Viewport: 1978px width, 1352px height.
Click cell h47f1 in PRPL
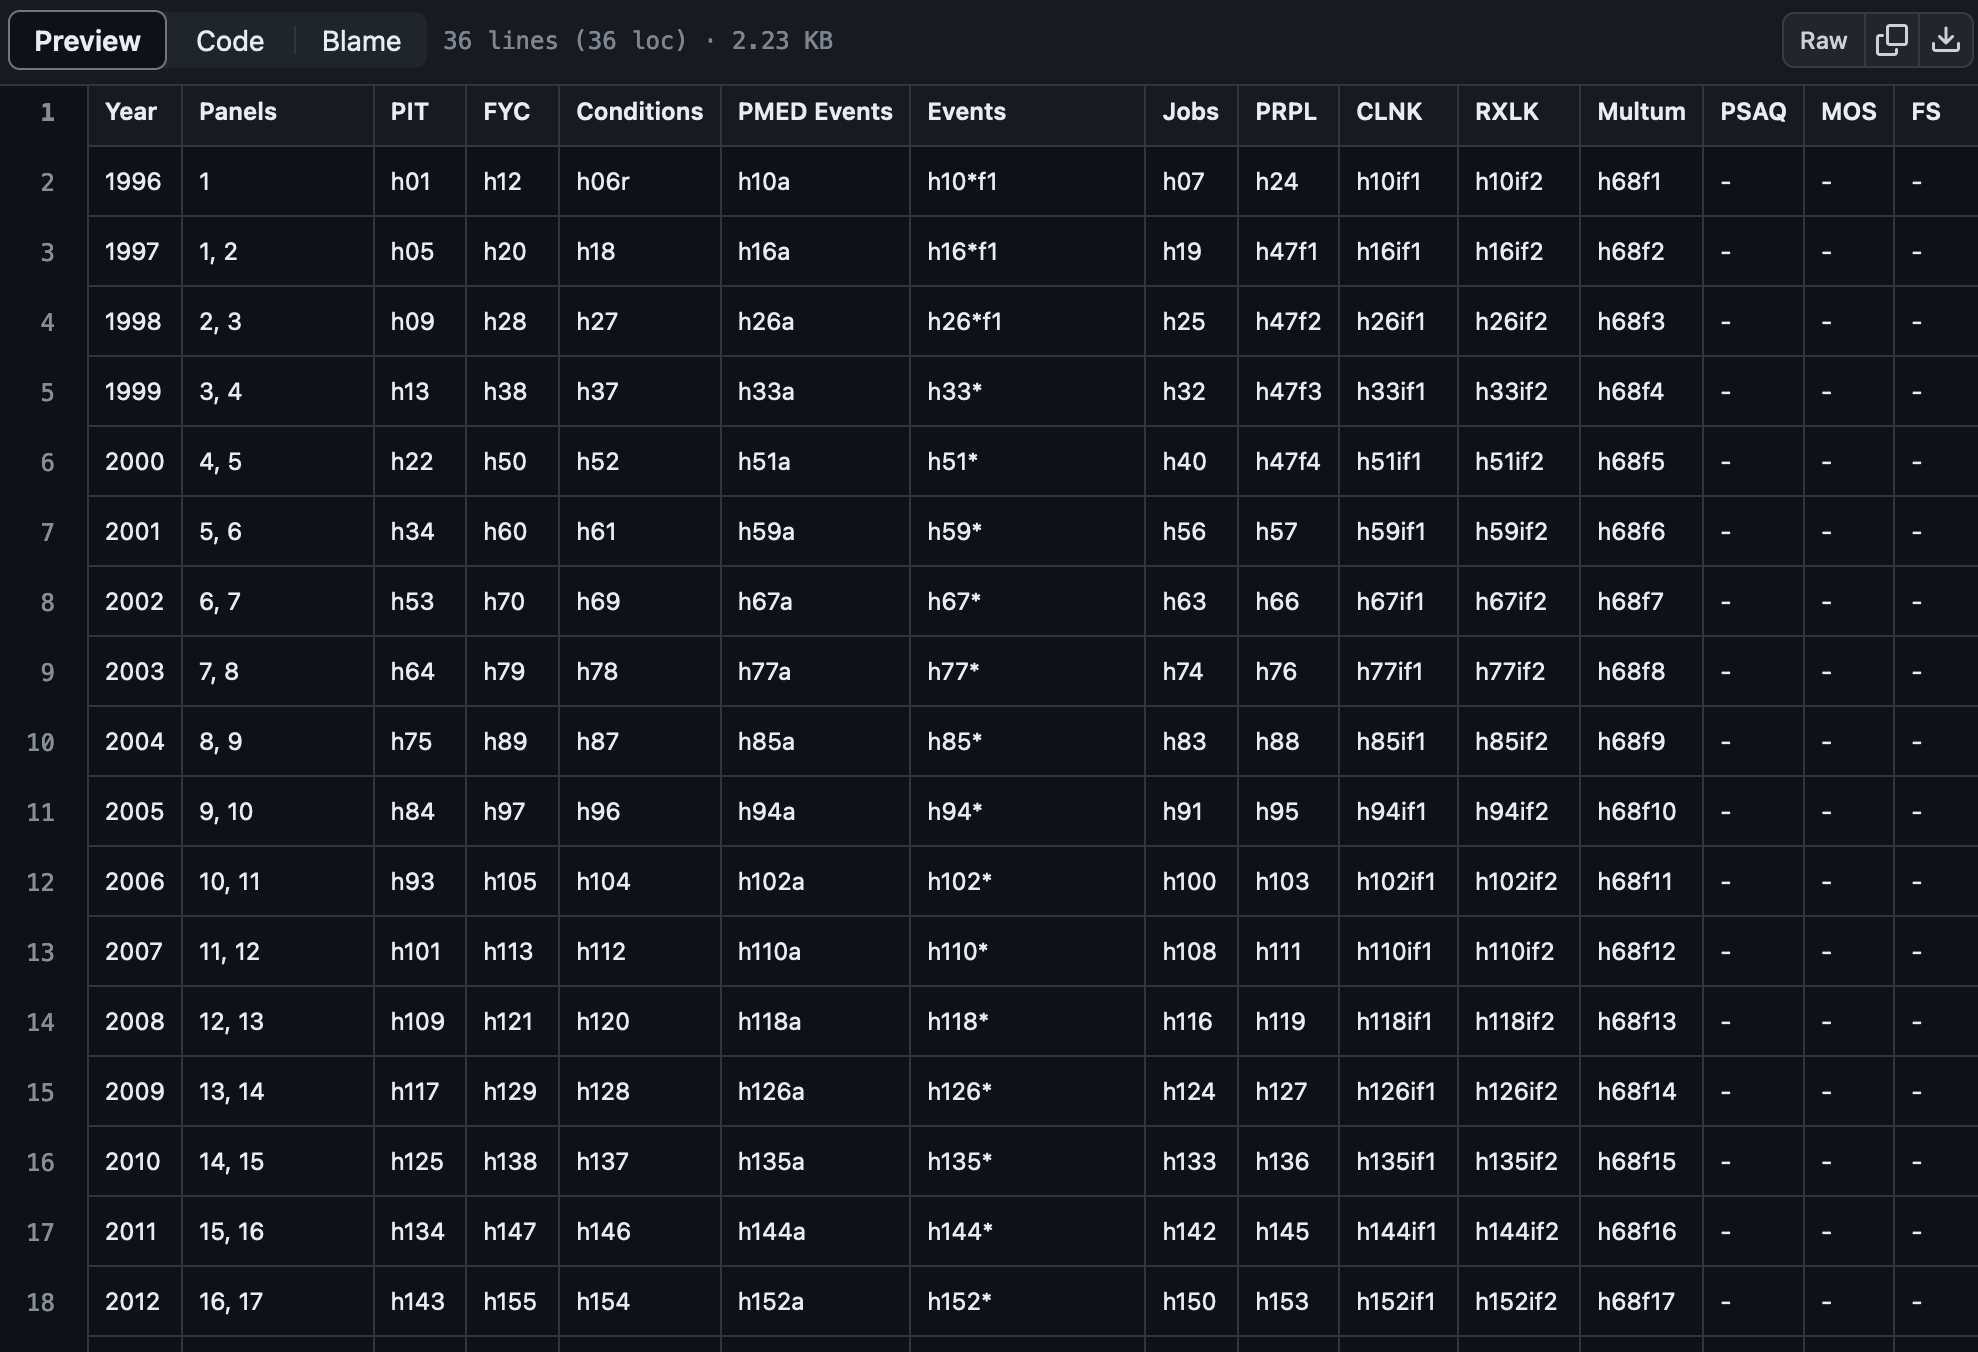(1286, 251)
